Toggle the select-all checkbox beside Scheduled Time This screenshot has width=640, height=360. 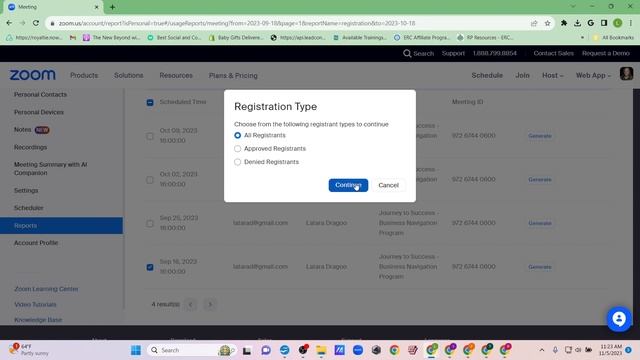click(150, 102)
